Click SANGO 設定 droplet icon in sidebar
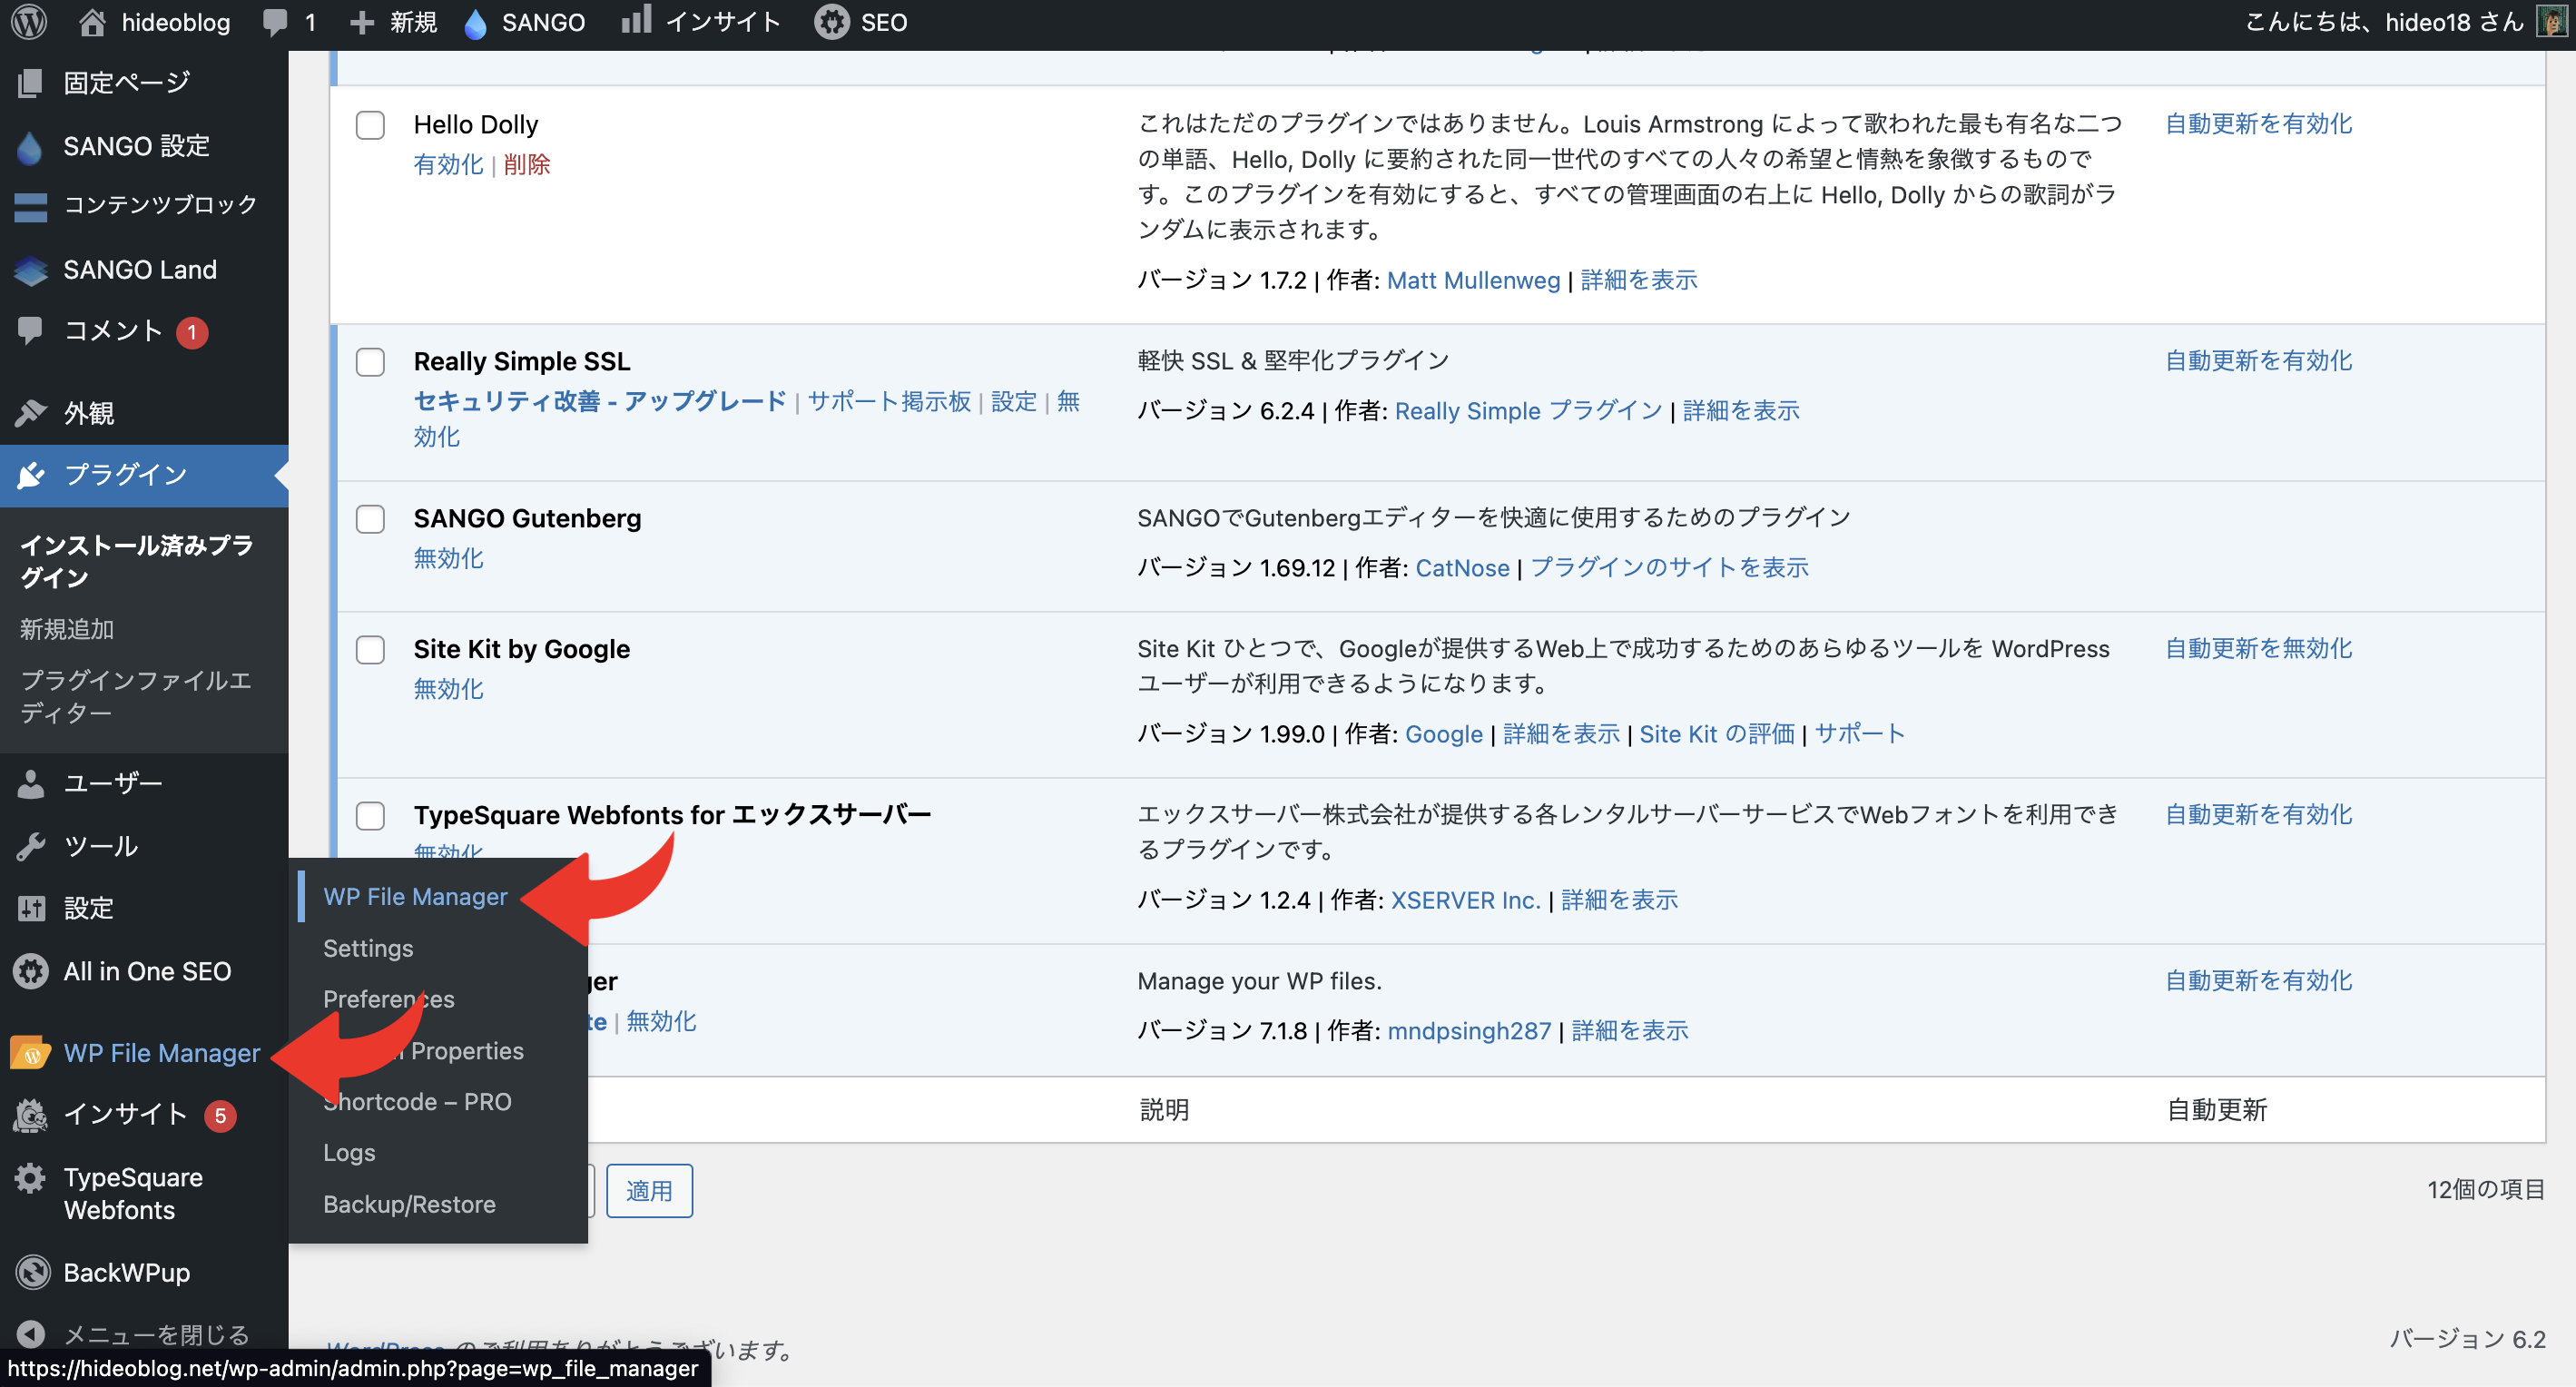The height and width of the screenshot is (1387, 2576). click(x=30, y=147)
